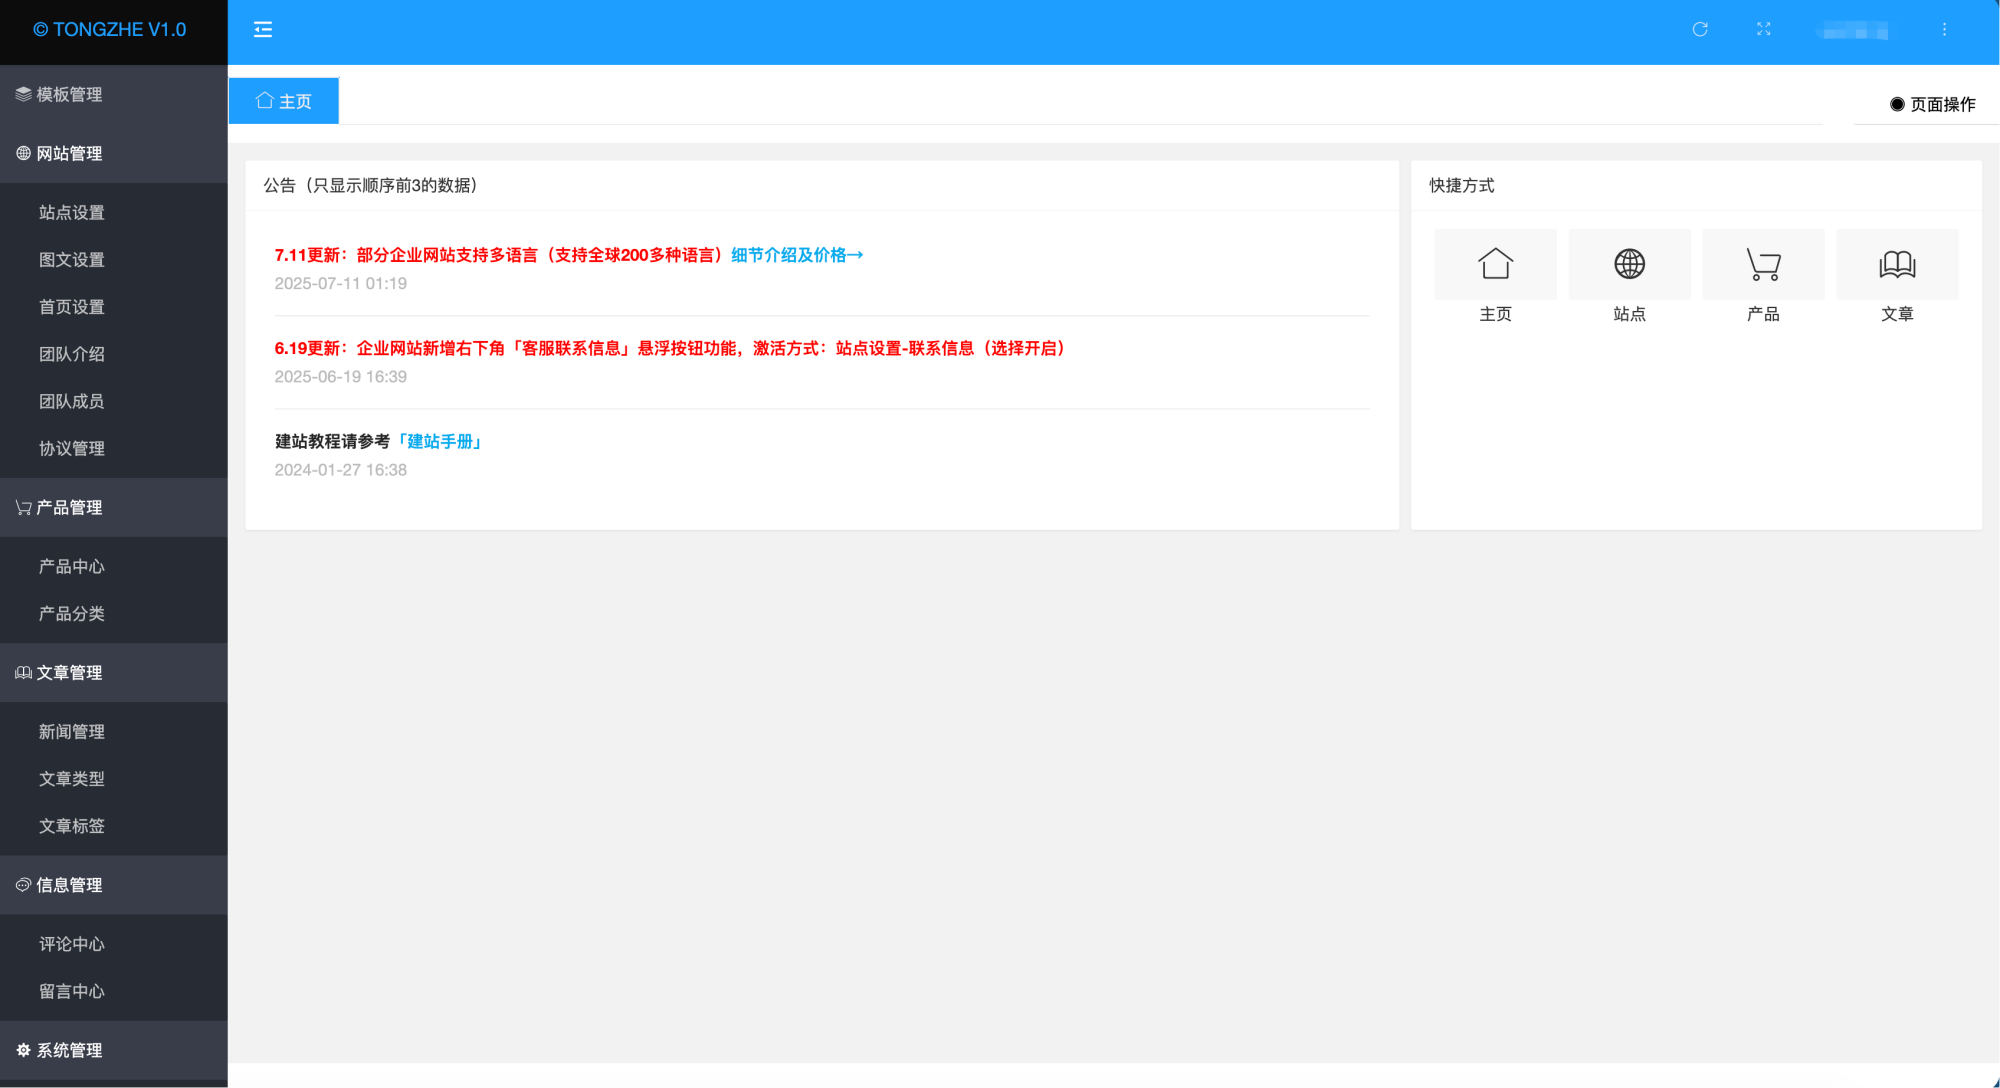The height and width of the screenshot is (1088, 2000).
Task: Expand the 系统管理 menu group
Action: point(114,1050)
